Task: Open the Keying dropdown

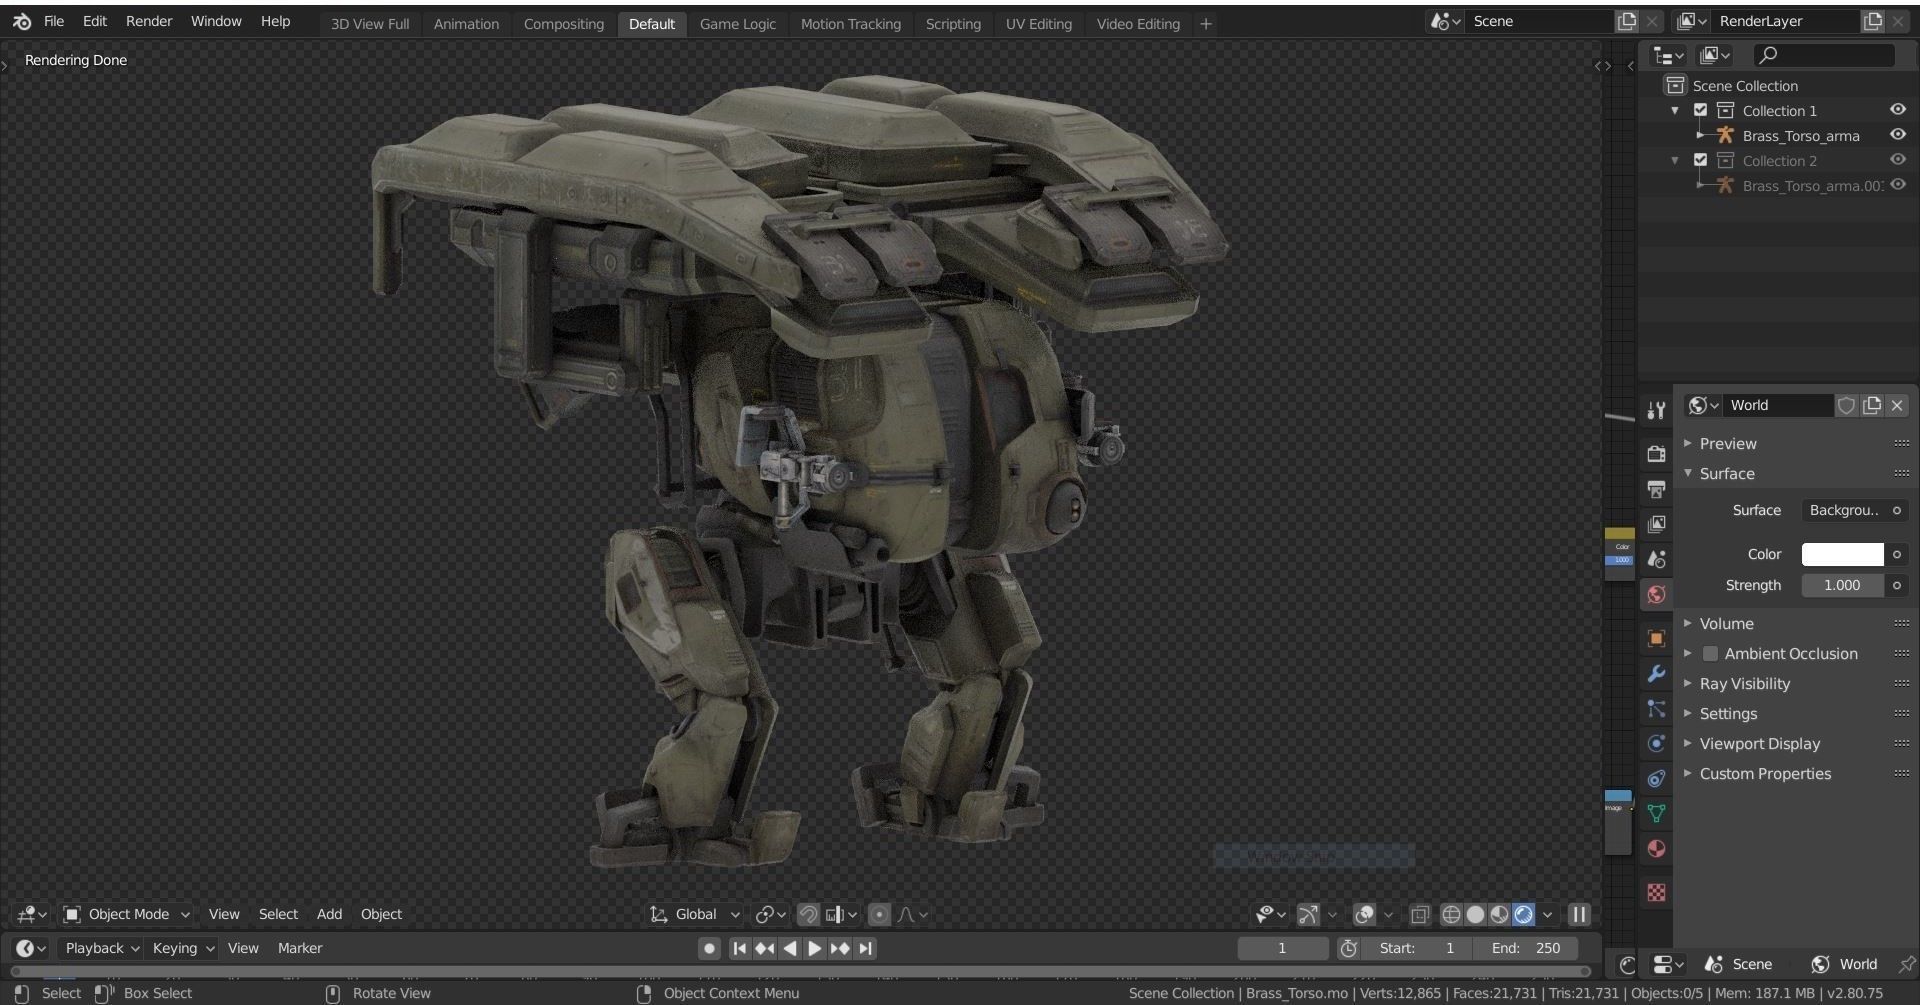Action: [182, 948]
